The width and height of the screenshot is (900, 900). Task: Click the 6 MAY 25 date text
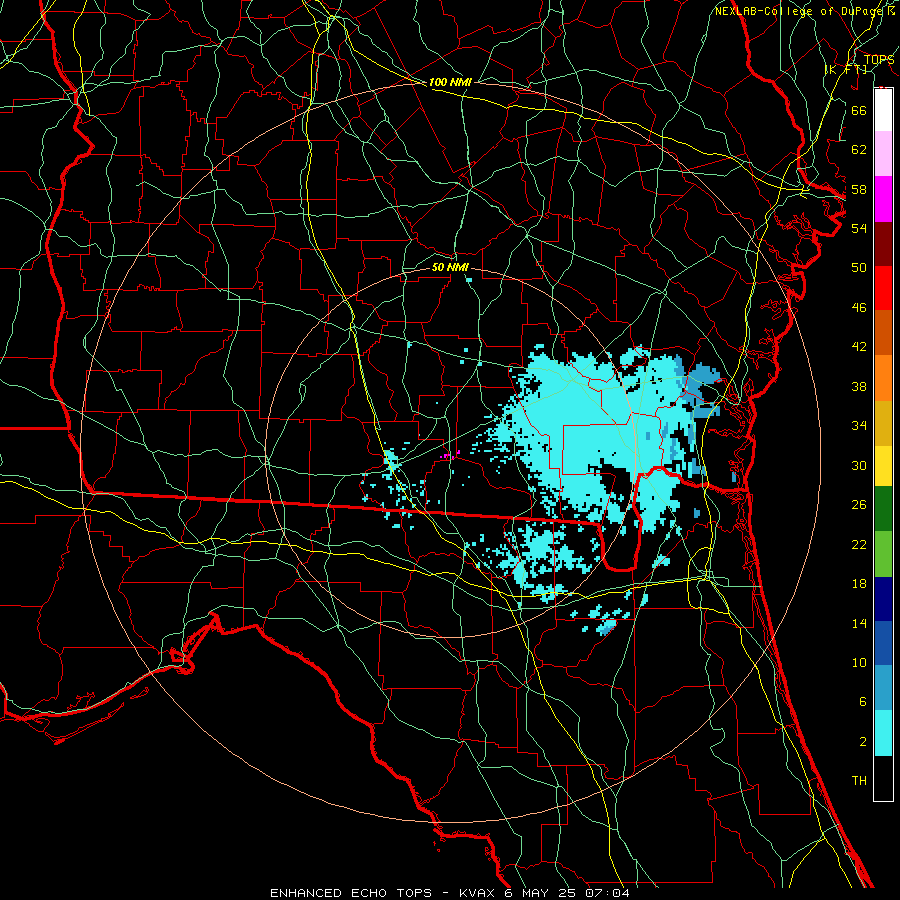click(541, 893)
